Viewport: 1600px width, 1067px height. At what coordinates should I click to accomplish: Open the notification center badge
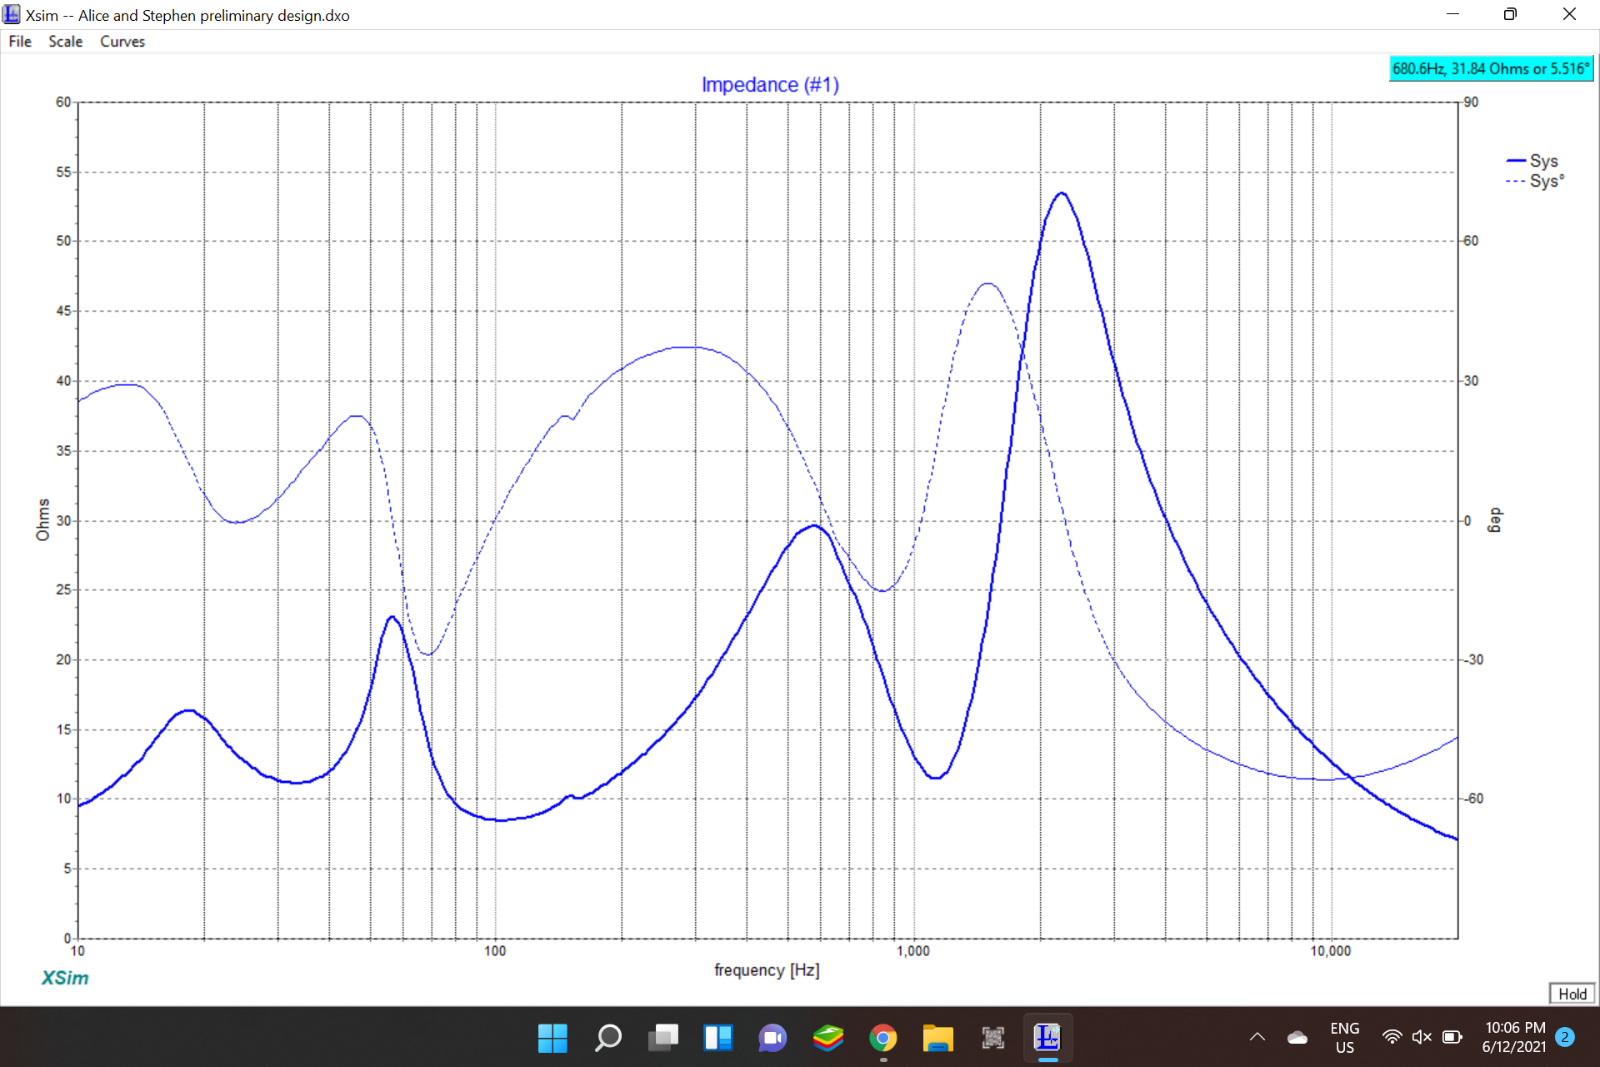point(1565,1037)
